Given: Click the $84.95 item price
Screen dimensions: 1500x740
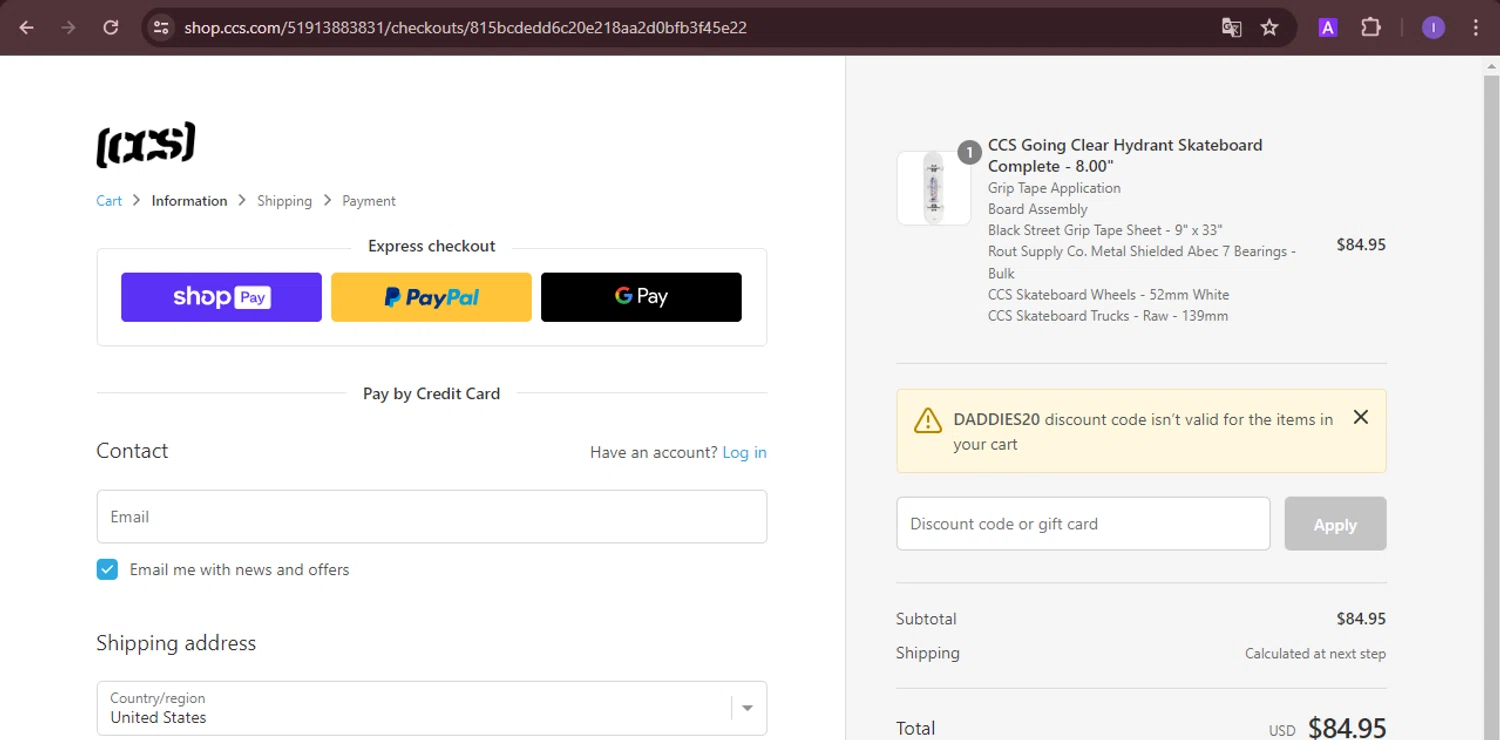Looking at the screenshot, I should (x=1361, y=245).
